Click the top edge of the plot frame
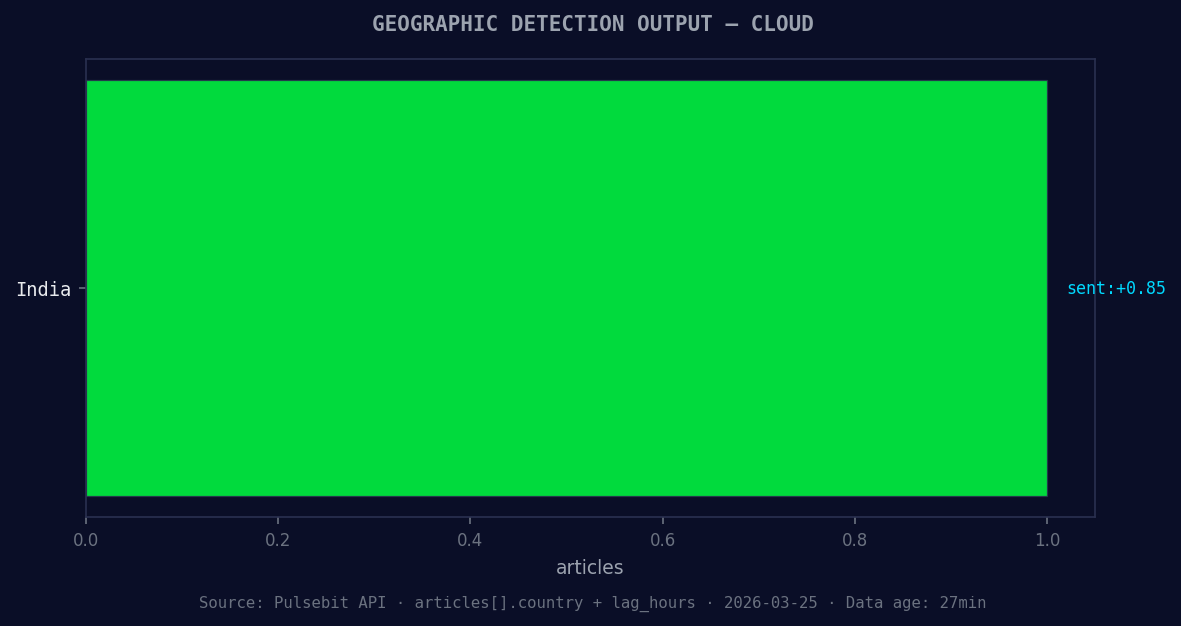The image size is (1181, 626). click(x=590, y=58)
